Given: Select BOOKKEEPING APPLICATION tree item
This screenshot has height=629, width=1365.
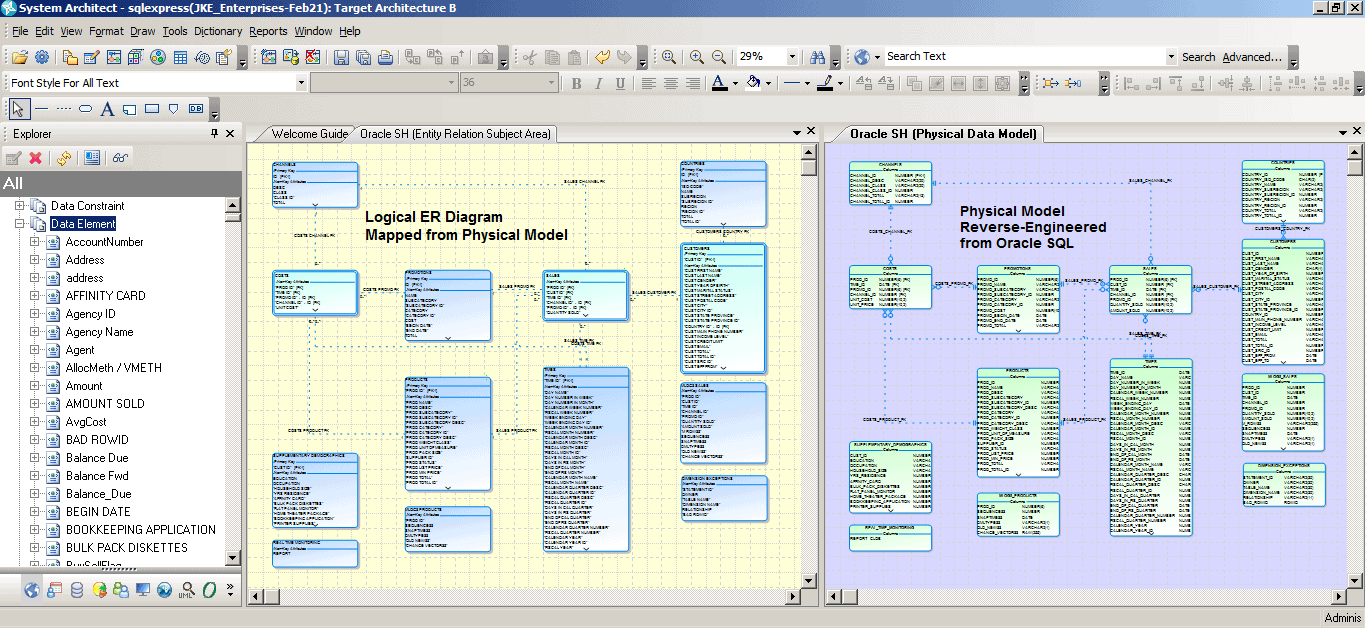Looking at the screenshot, I should tap(140, 530).
